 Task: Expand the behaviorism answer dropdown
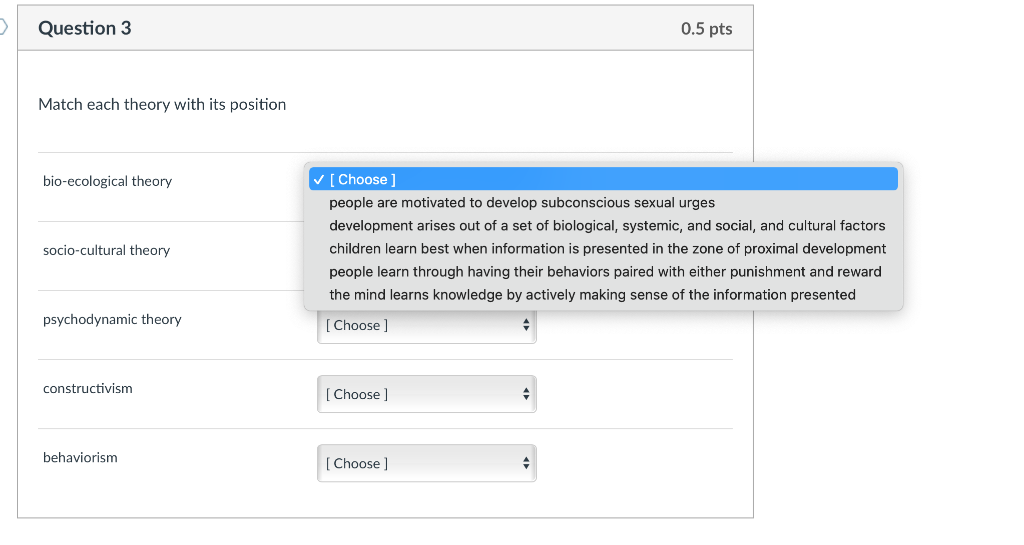426,463
